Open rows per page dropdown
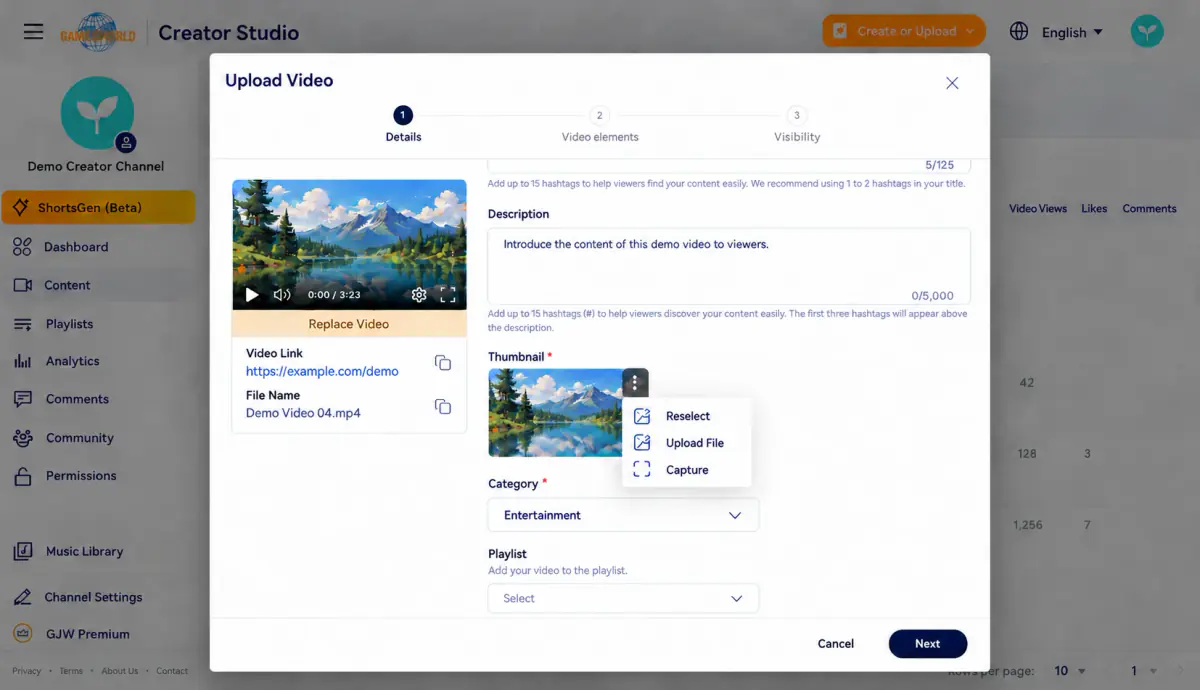The height and width of the screenshot is (690, 1200). [1069, 671]
